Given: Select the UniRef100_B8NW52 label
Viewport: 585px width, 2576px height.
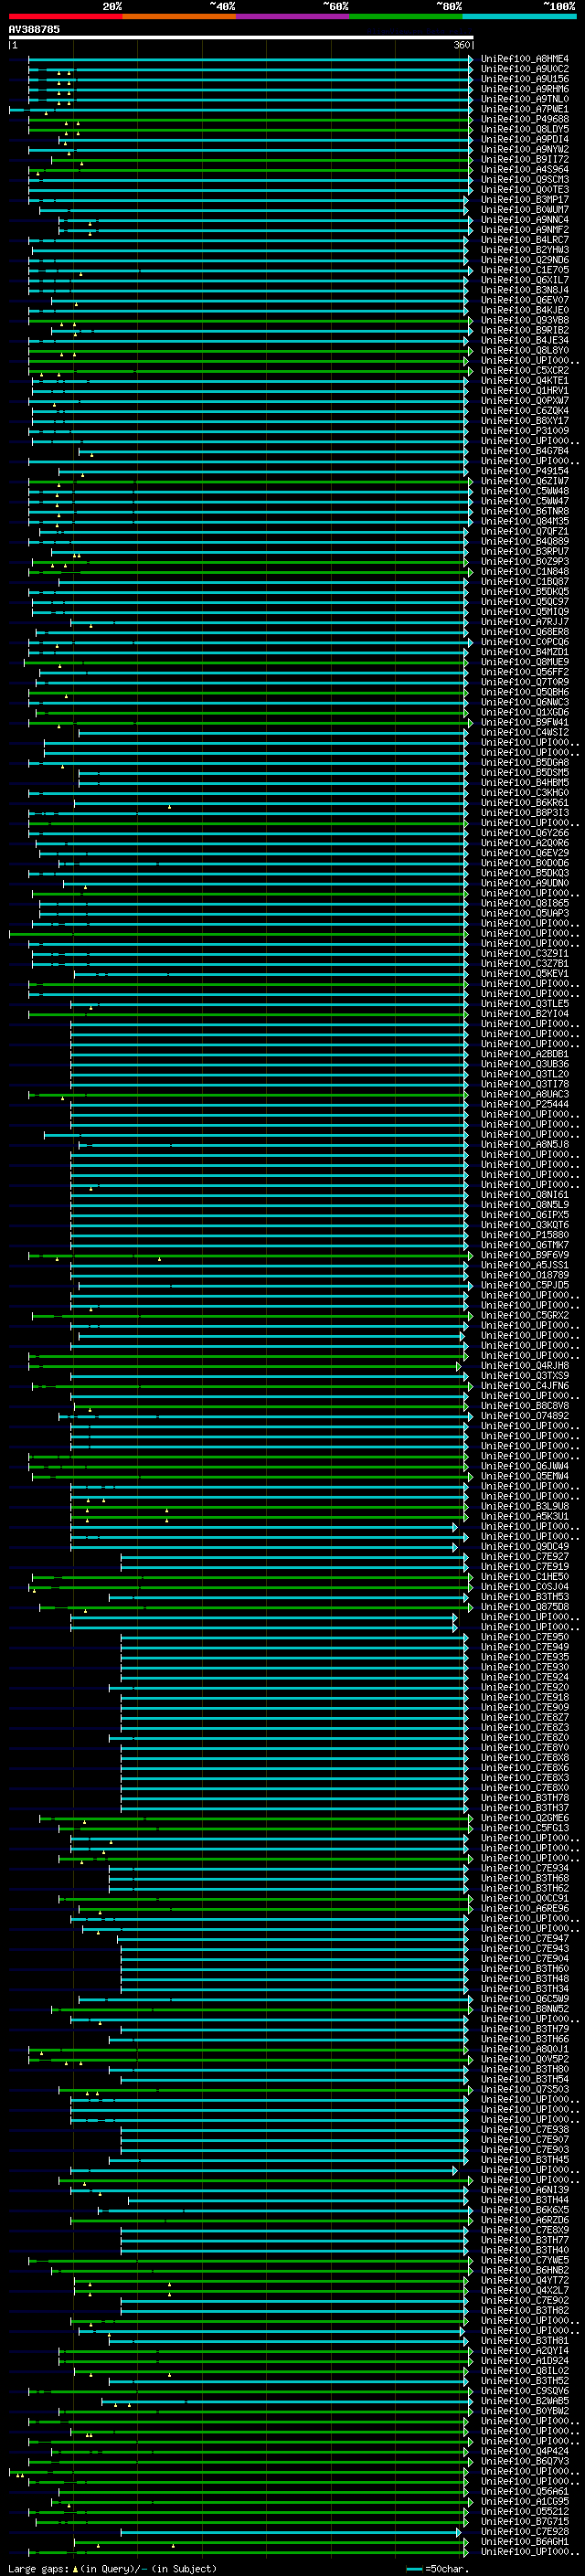Looking at the screenshot, I should pyautogui.click(x=525, y=2008).
